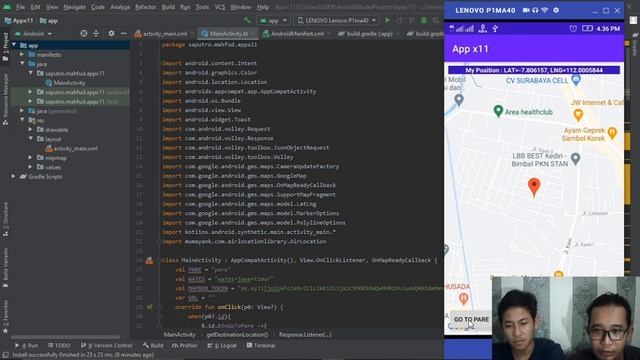Toggle the Run tool window button
This screenshot has height=360, width=640.
tap(27, 345)
